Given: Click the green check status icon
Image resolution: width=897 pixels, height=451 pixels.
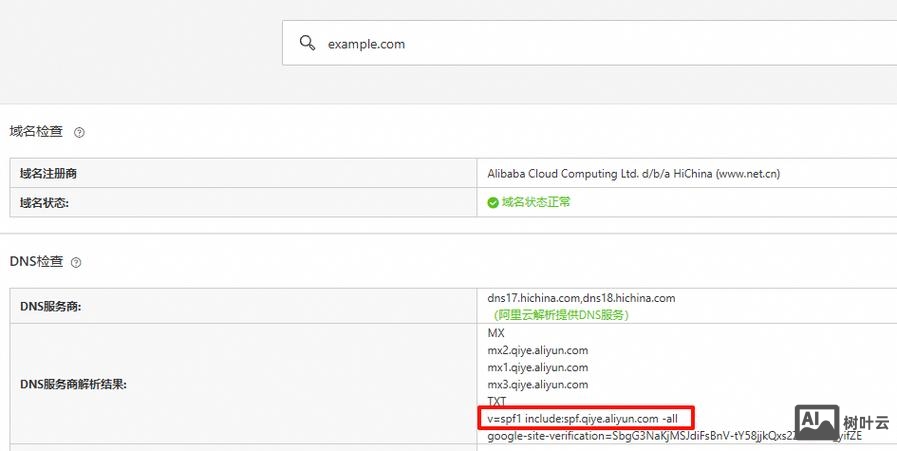Looking at the screenshot, I should pyautogui.click(x=493, y=203).
